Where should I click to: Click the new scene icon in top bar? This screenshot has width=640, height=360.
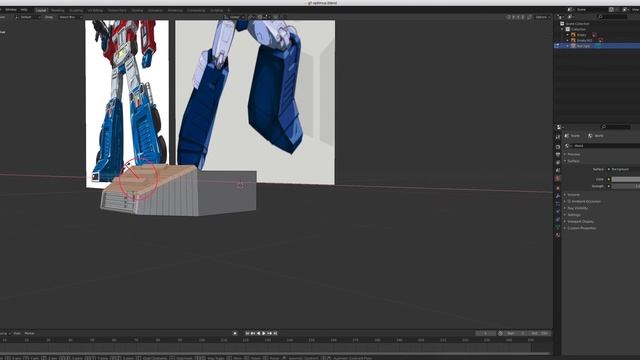click(x=611, y=9)
